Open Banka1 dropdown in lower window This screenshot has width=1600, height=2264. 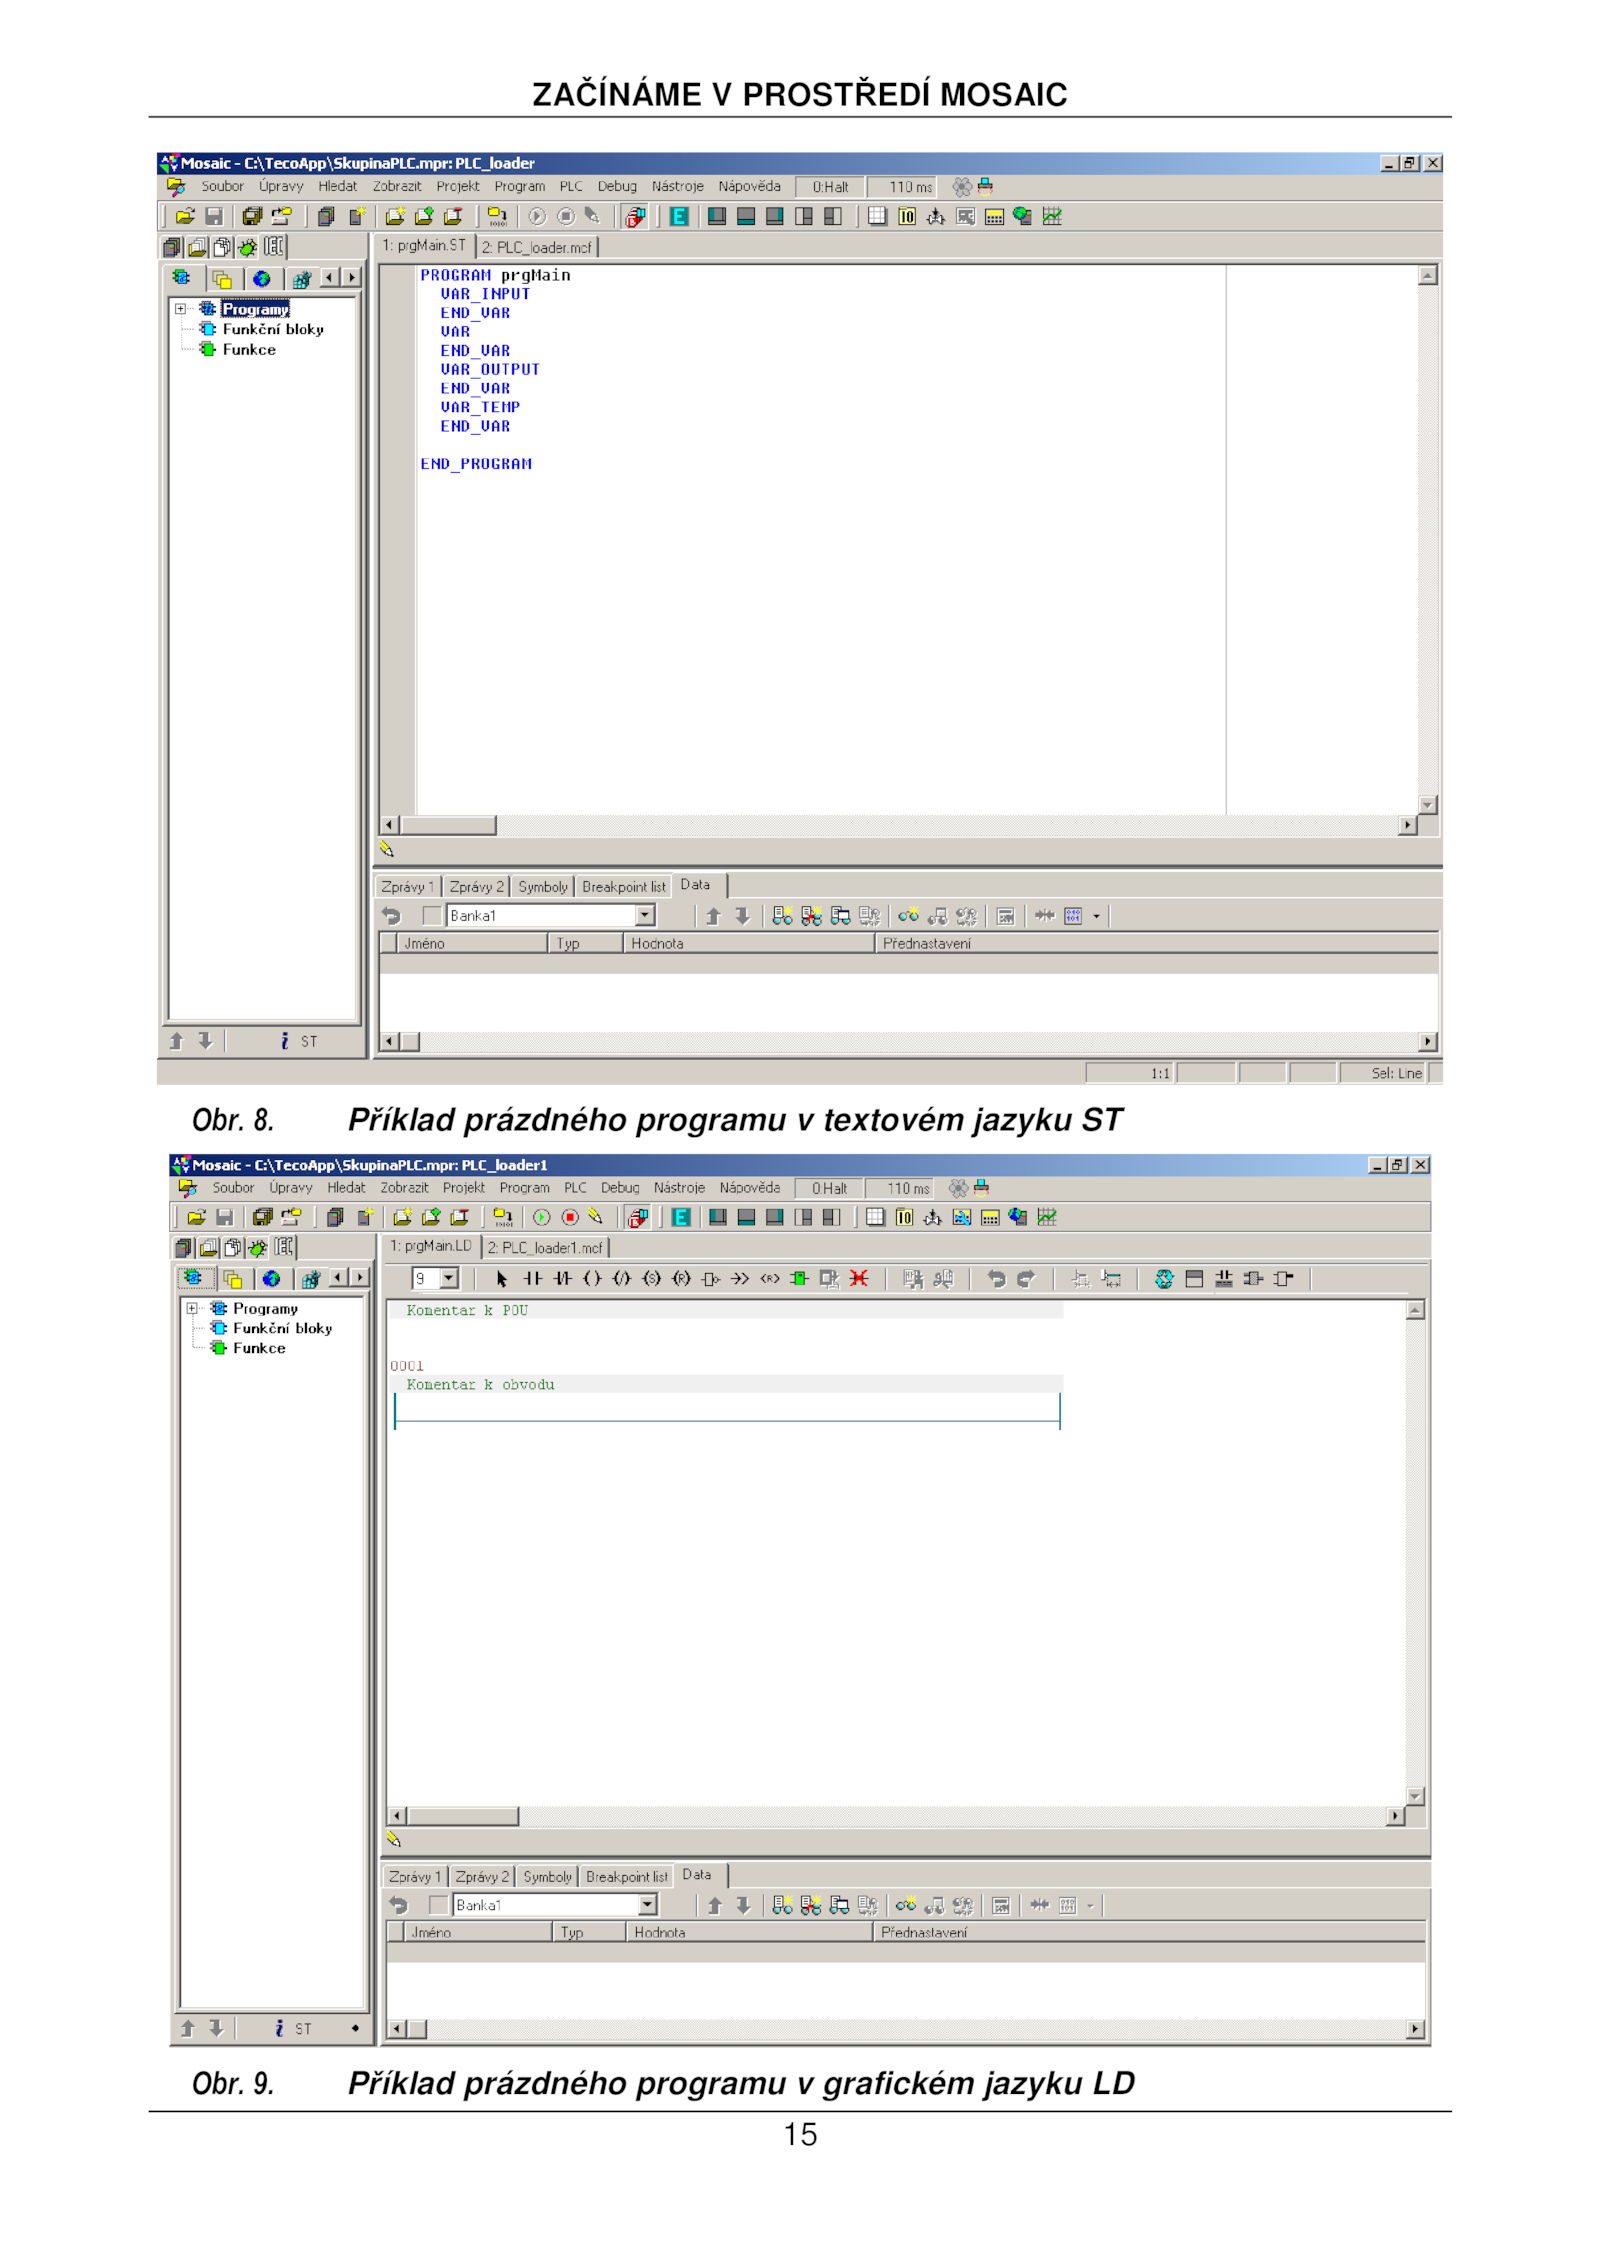tap(648, 1906)
